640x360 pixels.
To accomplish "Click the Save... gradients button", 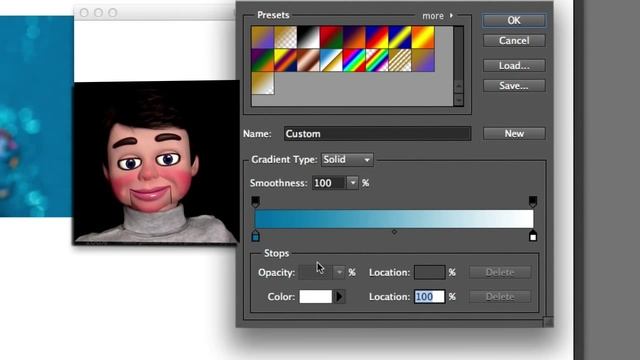I will tap(514, 85).
